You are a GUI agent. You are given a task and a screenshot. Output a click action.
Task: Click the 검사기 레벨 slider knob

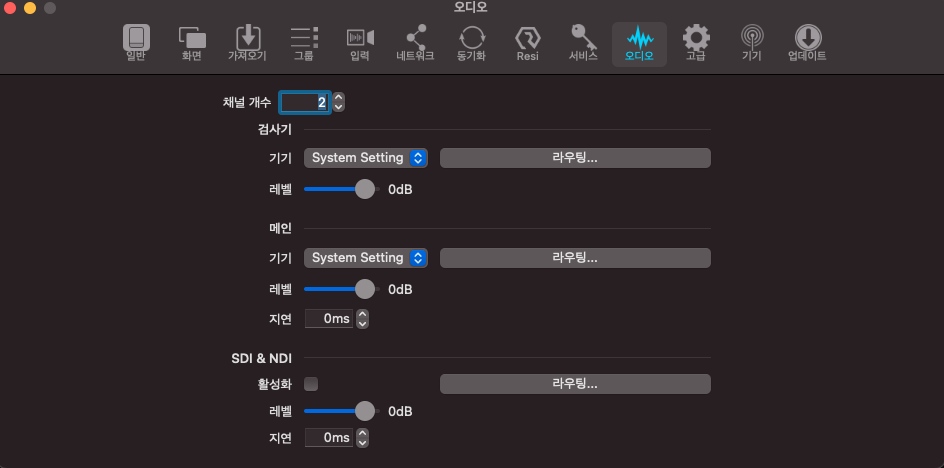coord(365,189)
